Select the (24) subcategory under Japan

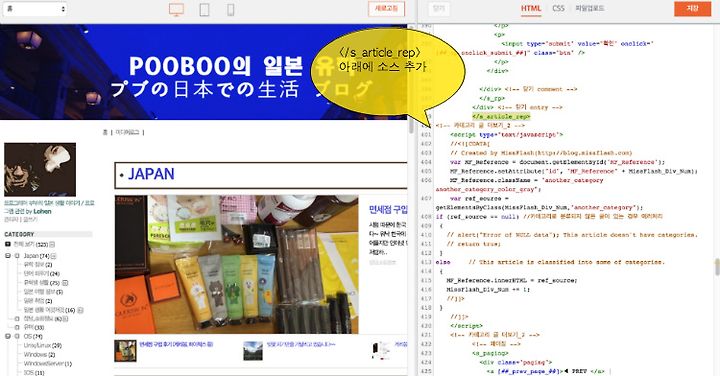41,274
